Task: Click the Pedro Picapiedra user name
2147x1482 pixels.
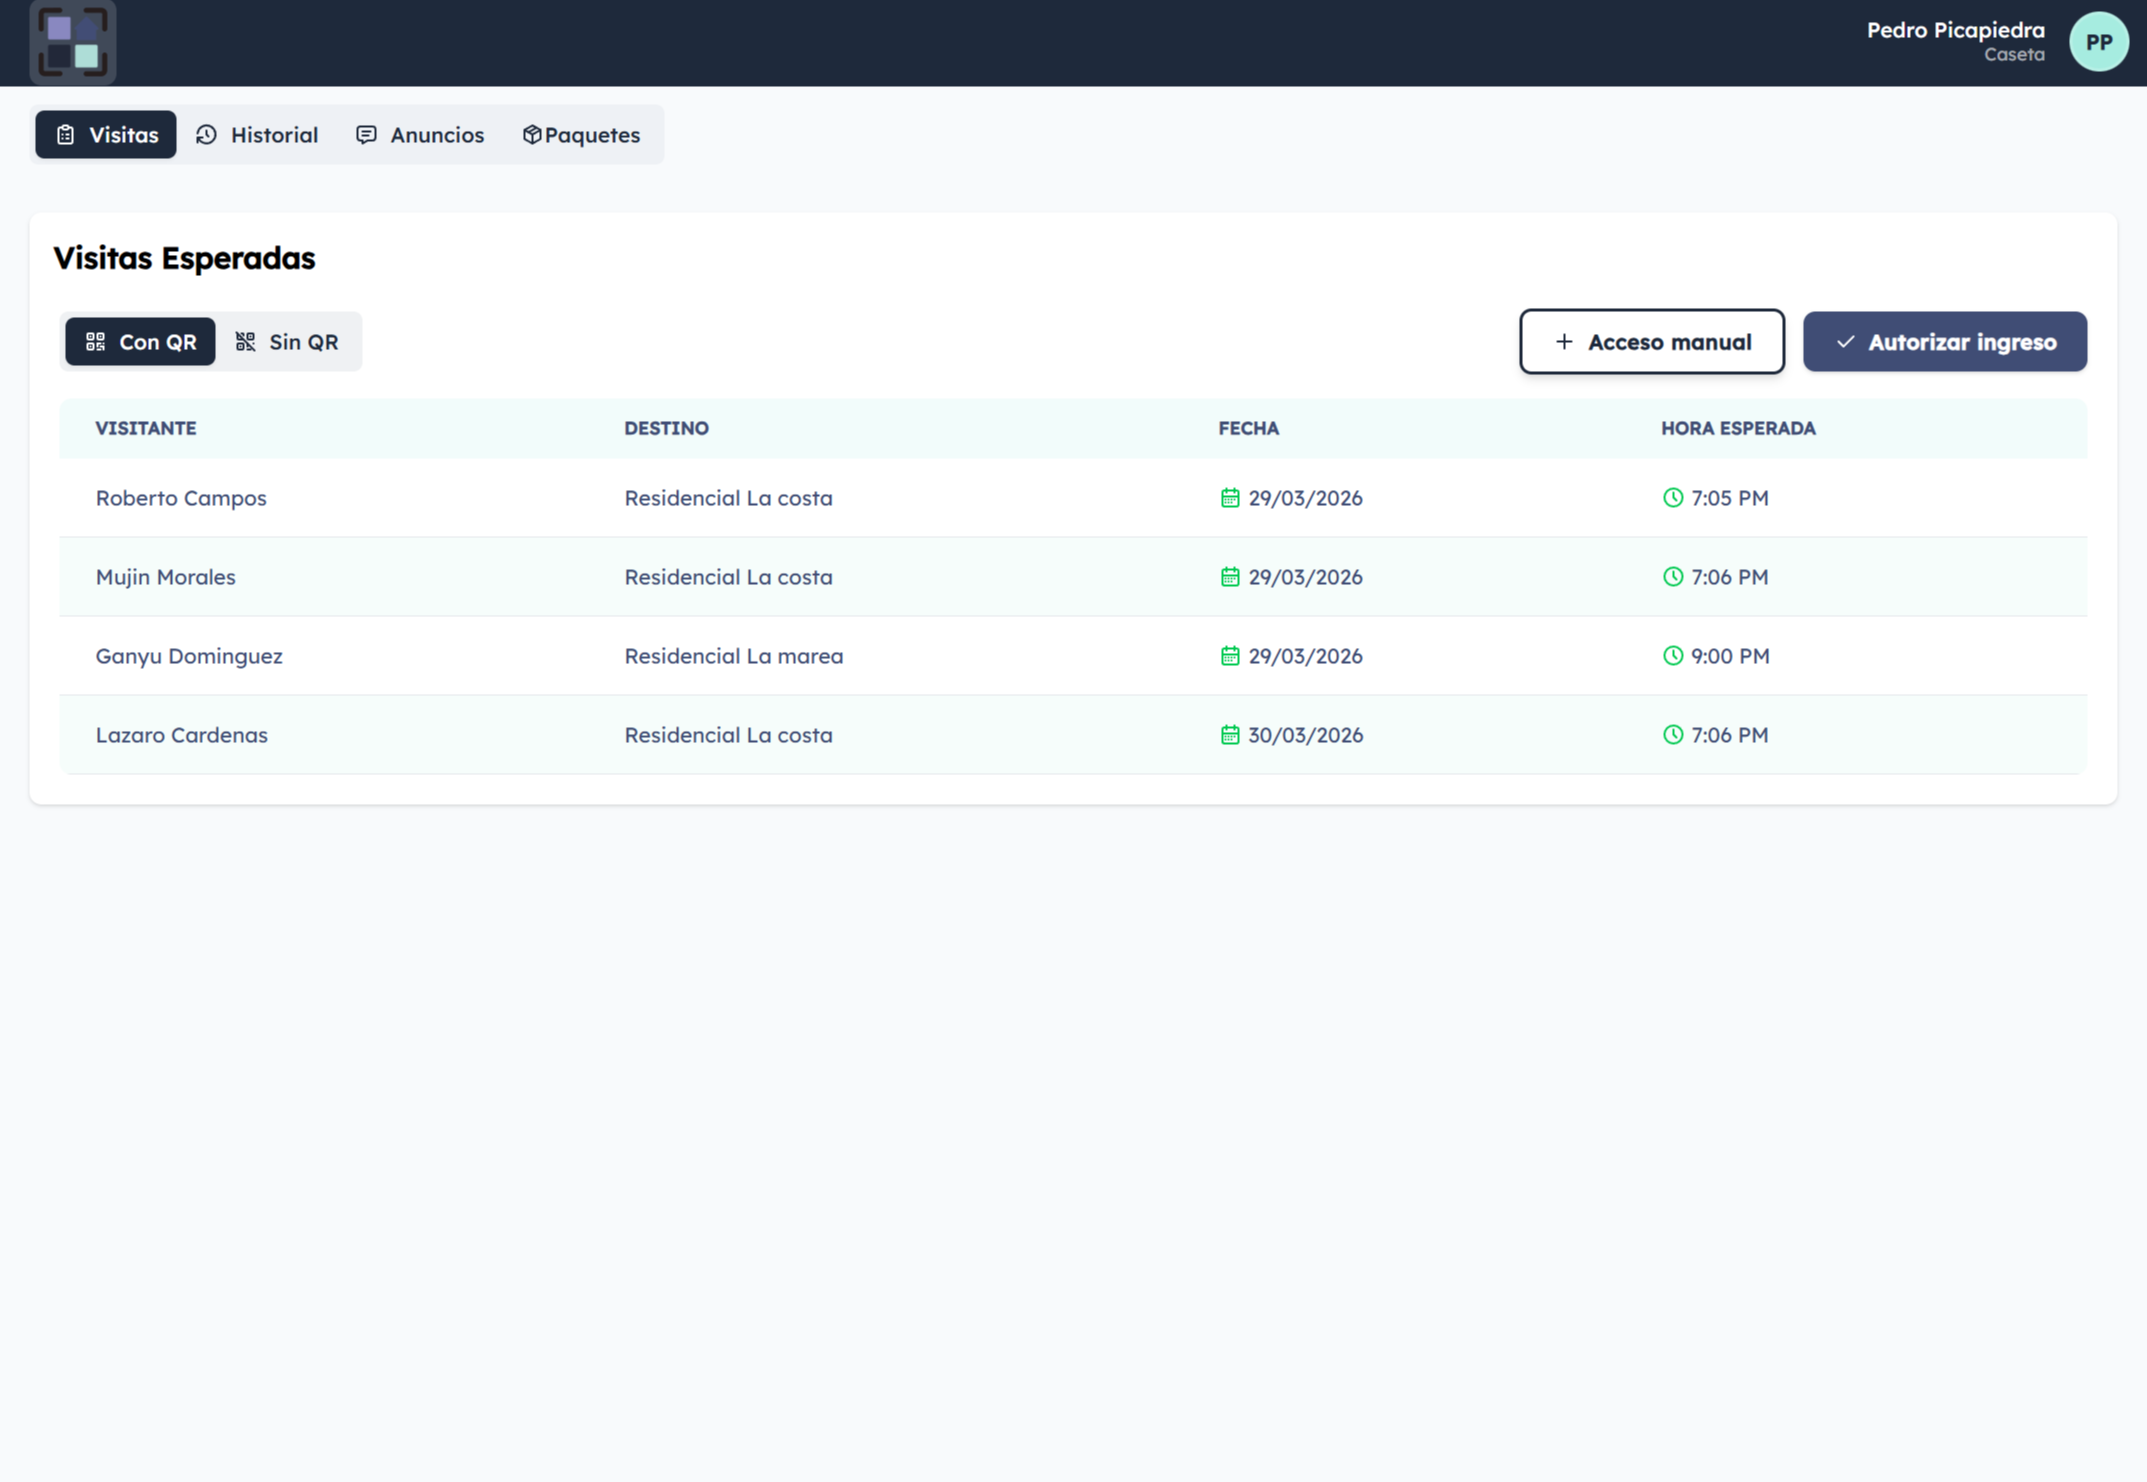Action: [x=1955, y=30]
